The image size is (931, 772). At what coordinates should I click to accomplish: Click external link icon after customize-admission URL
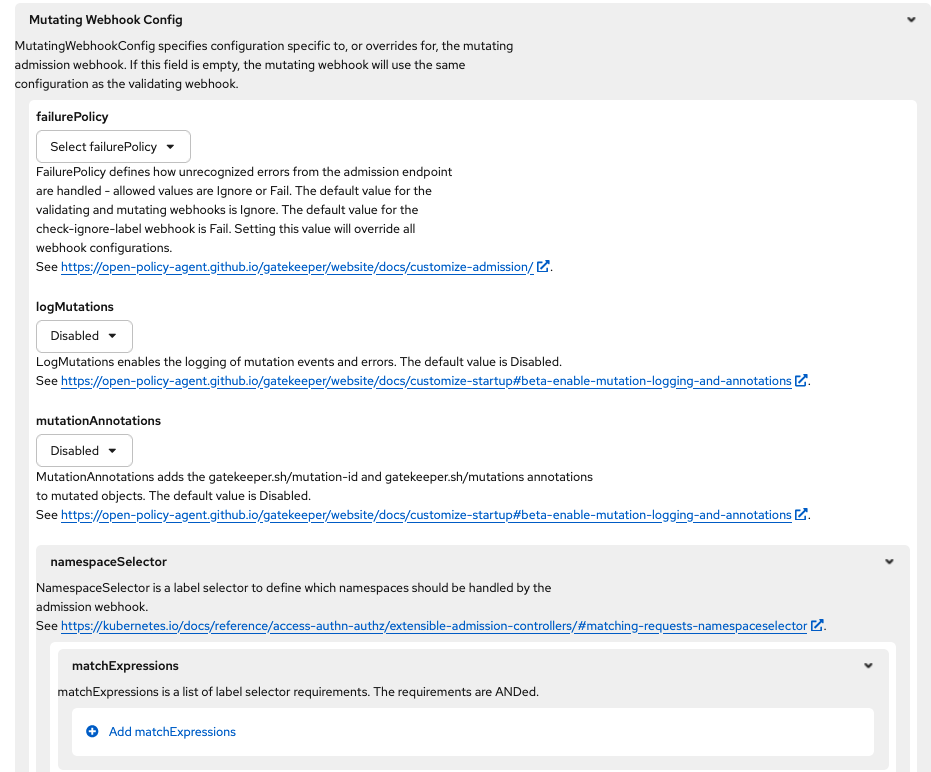(x=543, y=267)
